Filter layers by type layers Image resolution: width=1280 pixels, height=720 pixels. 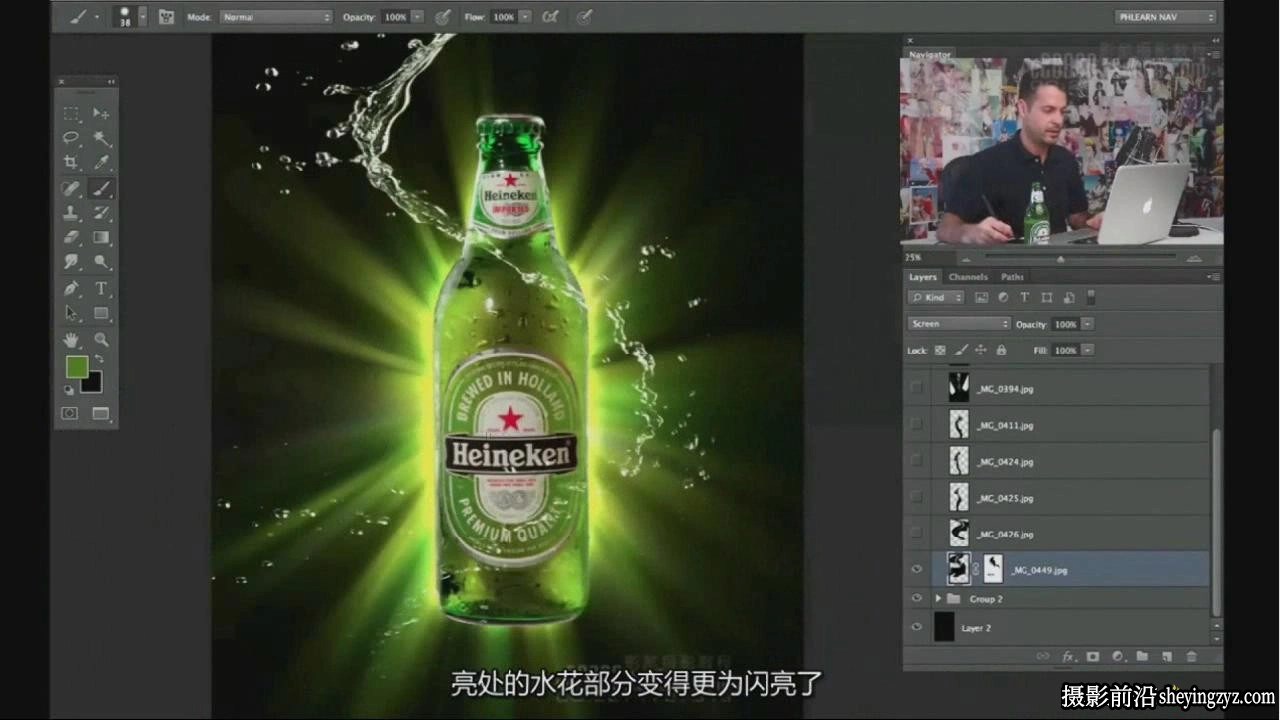(x=1025, y=298)
